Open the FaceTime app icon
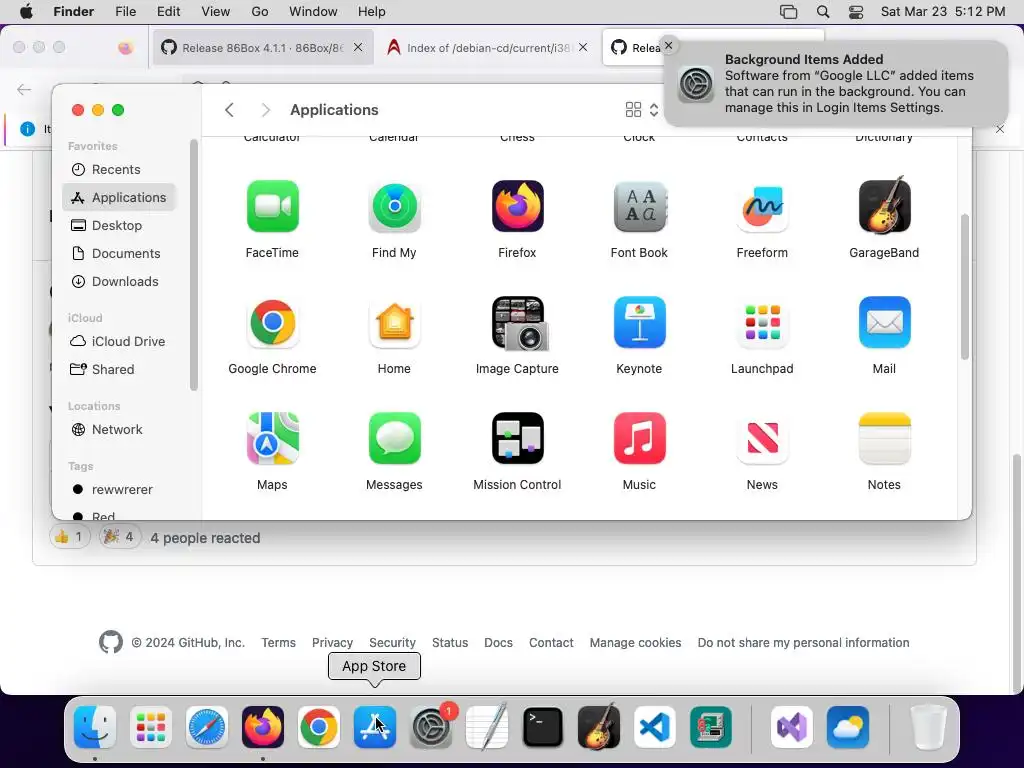This screenshot has width=1024, height=768. tap(272, 206)
